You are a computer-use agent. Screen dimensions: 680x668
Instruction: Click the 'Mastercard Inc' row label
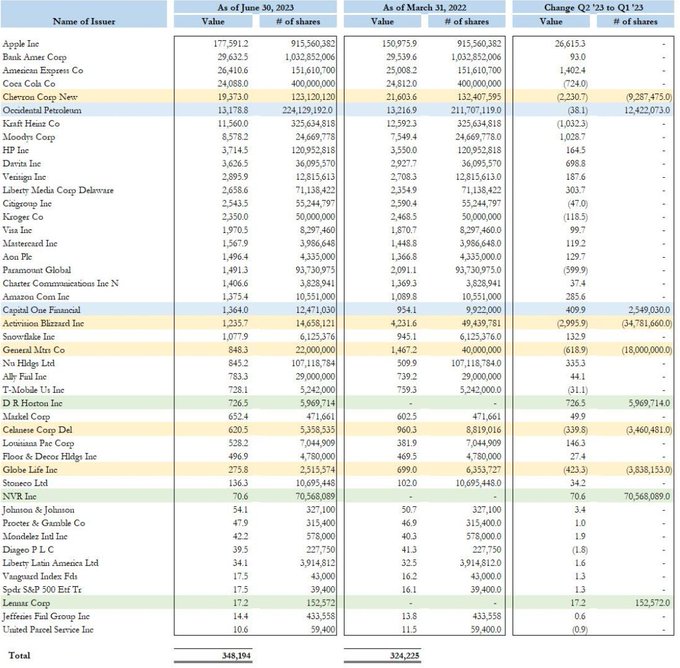click(30, 243)
